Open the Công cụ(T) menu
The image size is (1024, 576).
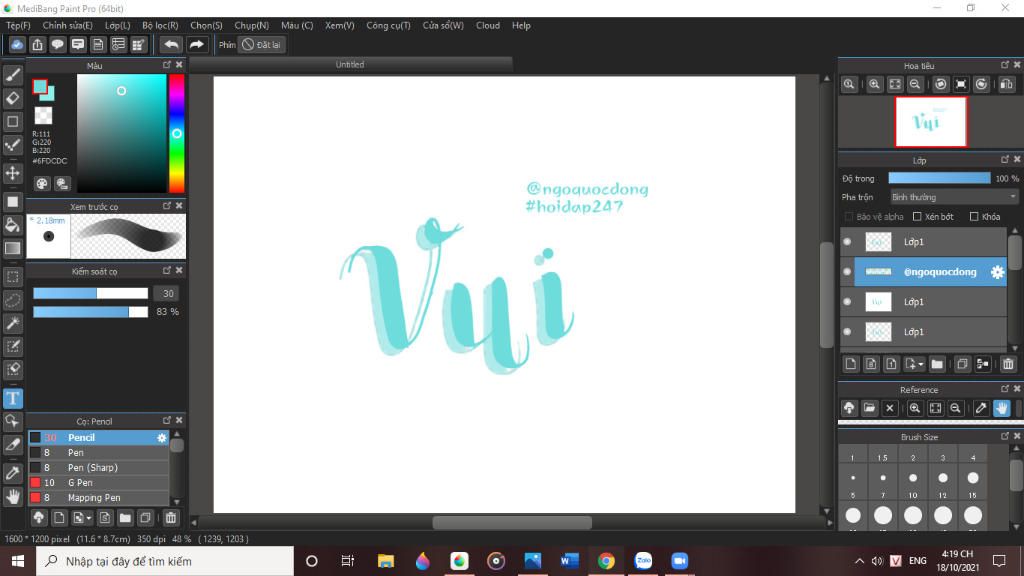388,25
